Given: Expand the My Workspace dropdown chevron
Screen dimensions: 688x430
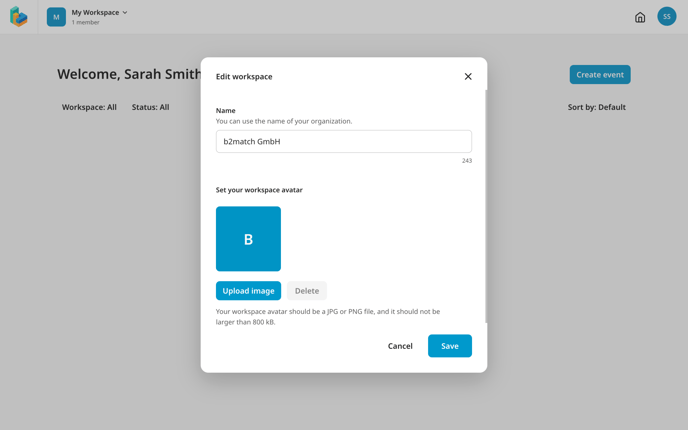Looking at the screenshot, I should pyautogui.click(x=125, y=12).
